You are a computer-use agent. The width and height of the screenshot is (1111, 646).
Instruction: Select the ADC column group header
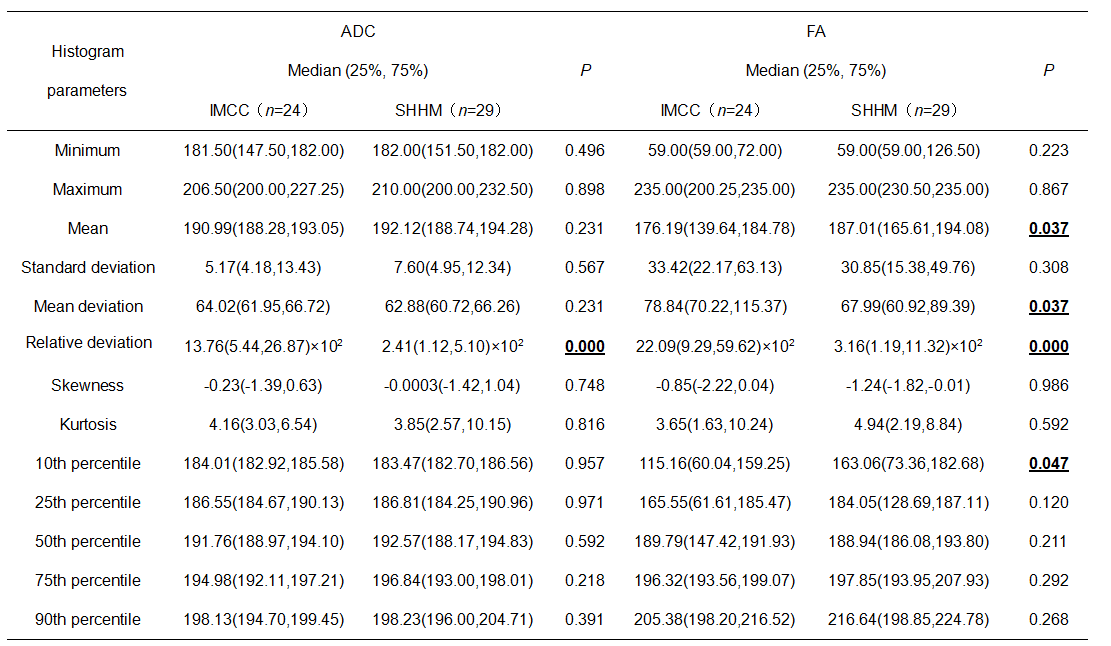point(358,32)
